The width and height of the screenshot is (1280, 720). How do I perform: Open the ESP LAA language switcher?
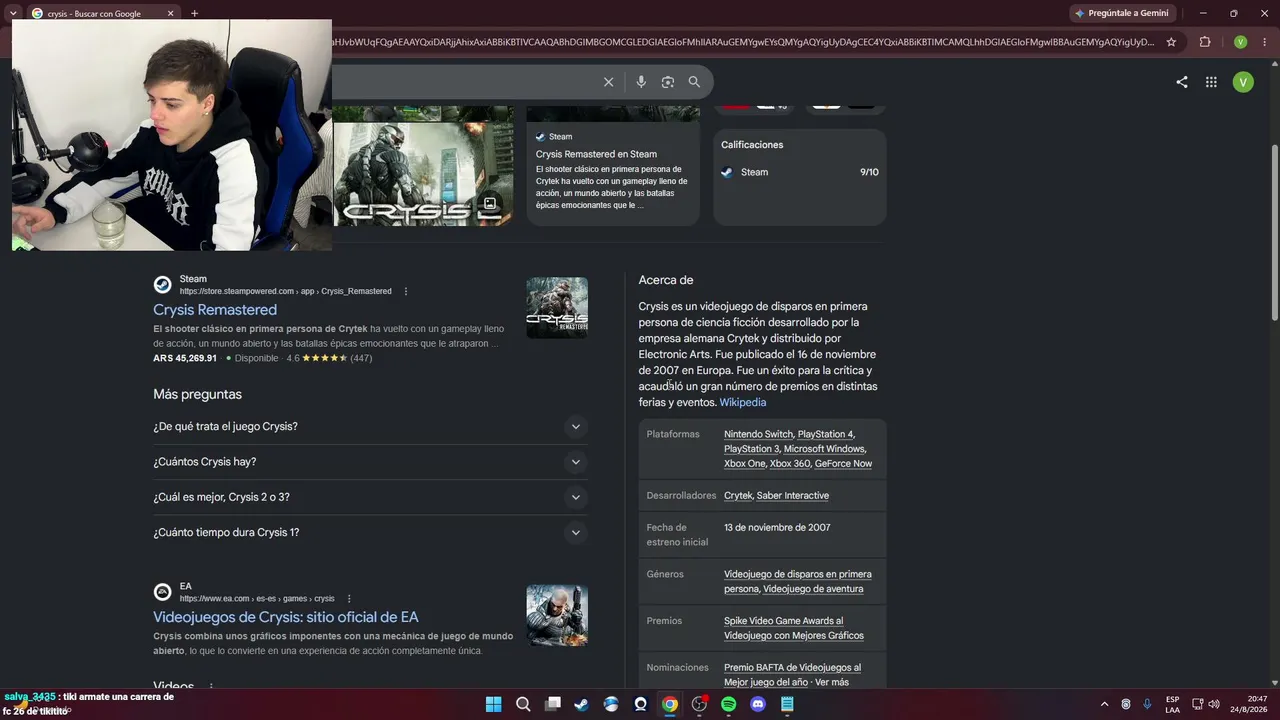(1172, 704)
